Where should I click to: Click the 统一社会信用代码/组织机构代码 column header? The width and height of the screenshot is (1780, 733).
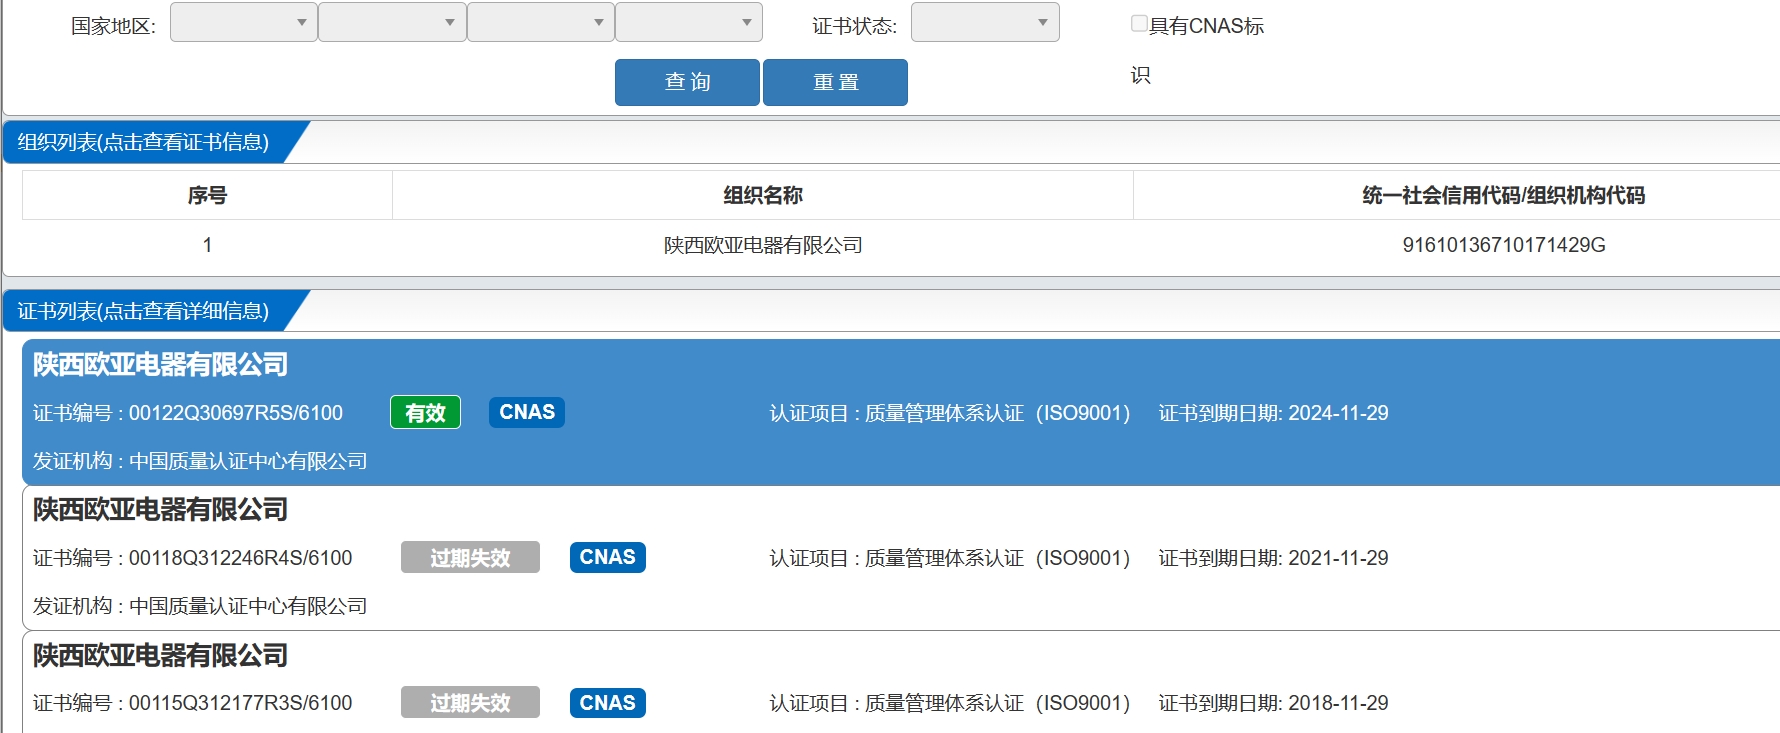[x=1503, y=195]
